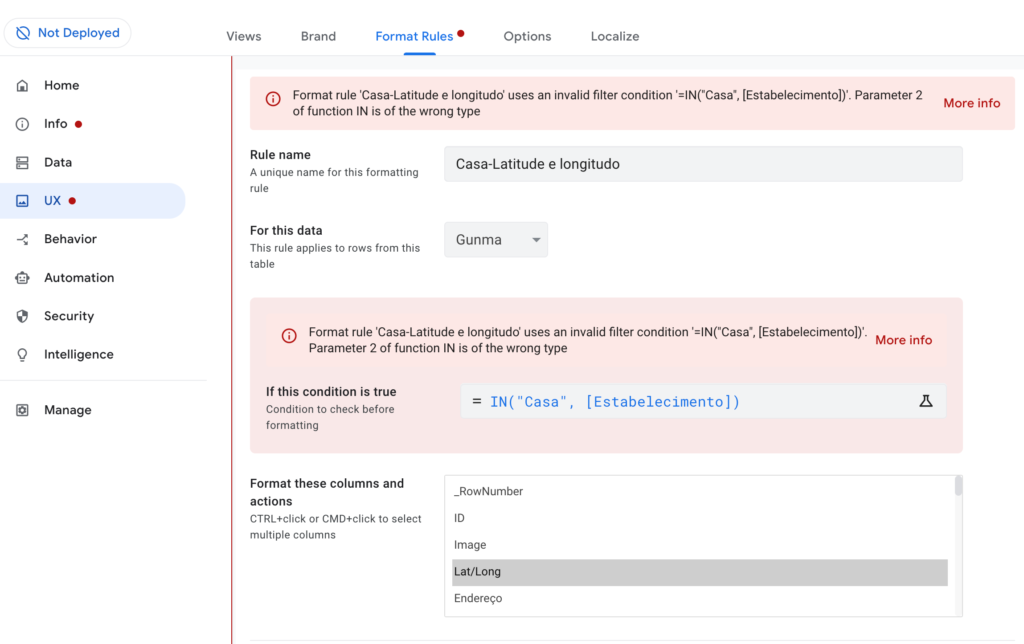Click the Home icon in sidebar
This screenshot has height=644, width=1024.
22,86
